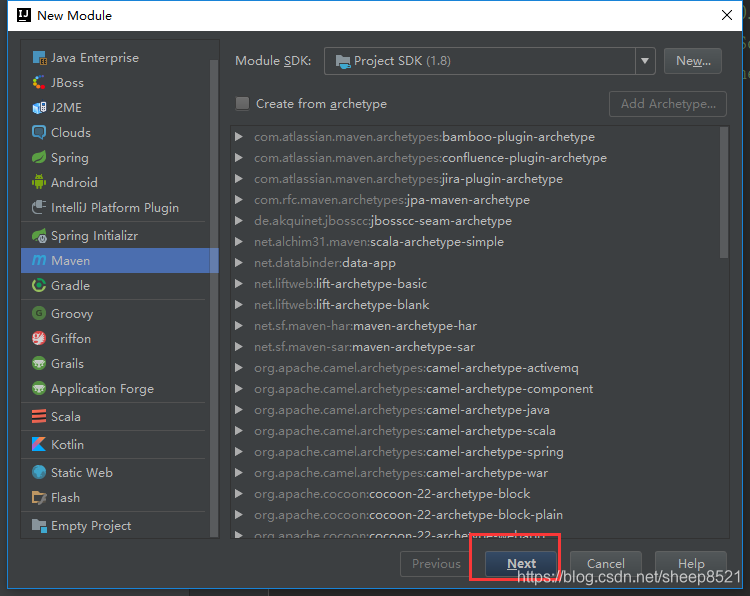Enable Create from archetype checkbox
Viewport: 750px width, 596px height.
(x=243, y=103)
